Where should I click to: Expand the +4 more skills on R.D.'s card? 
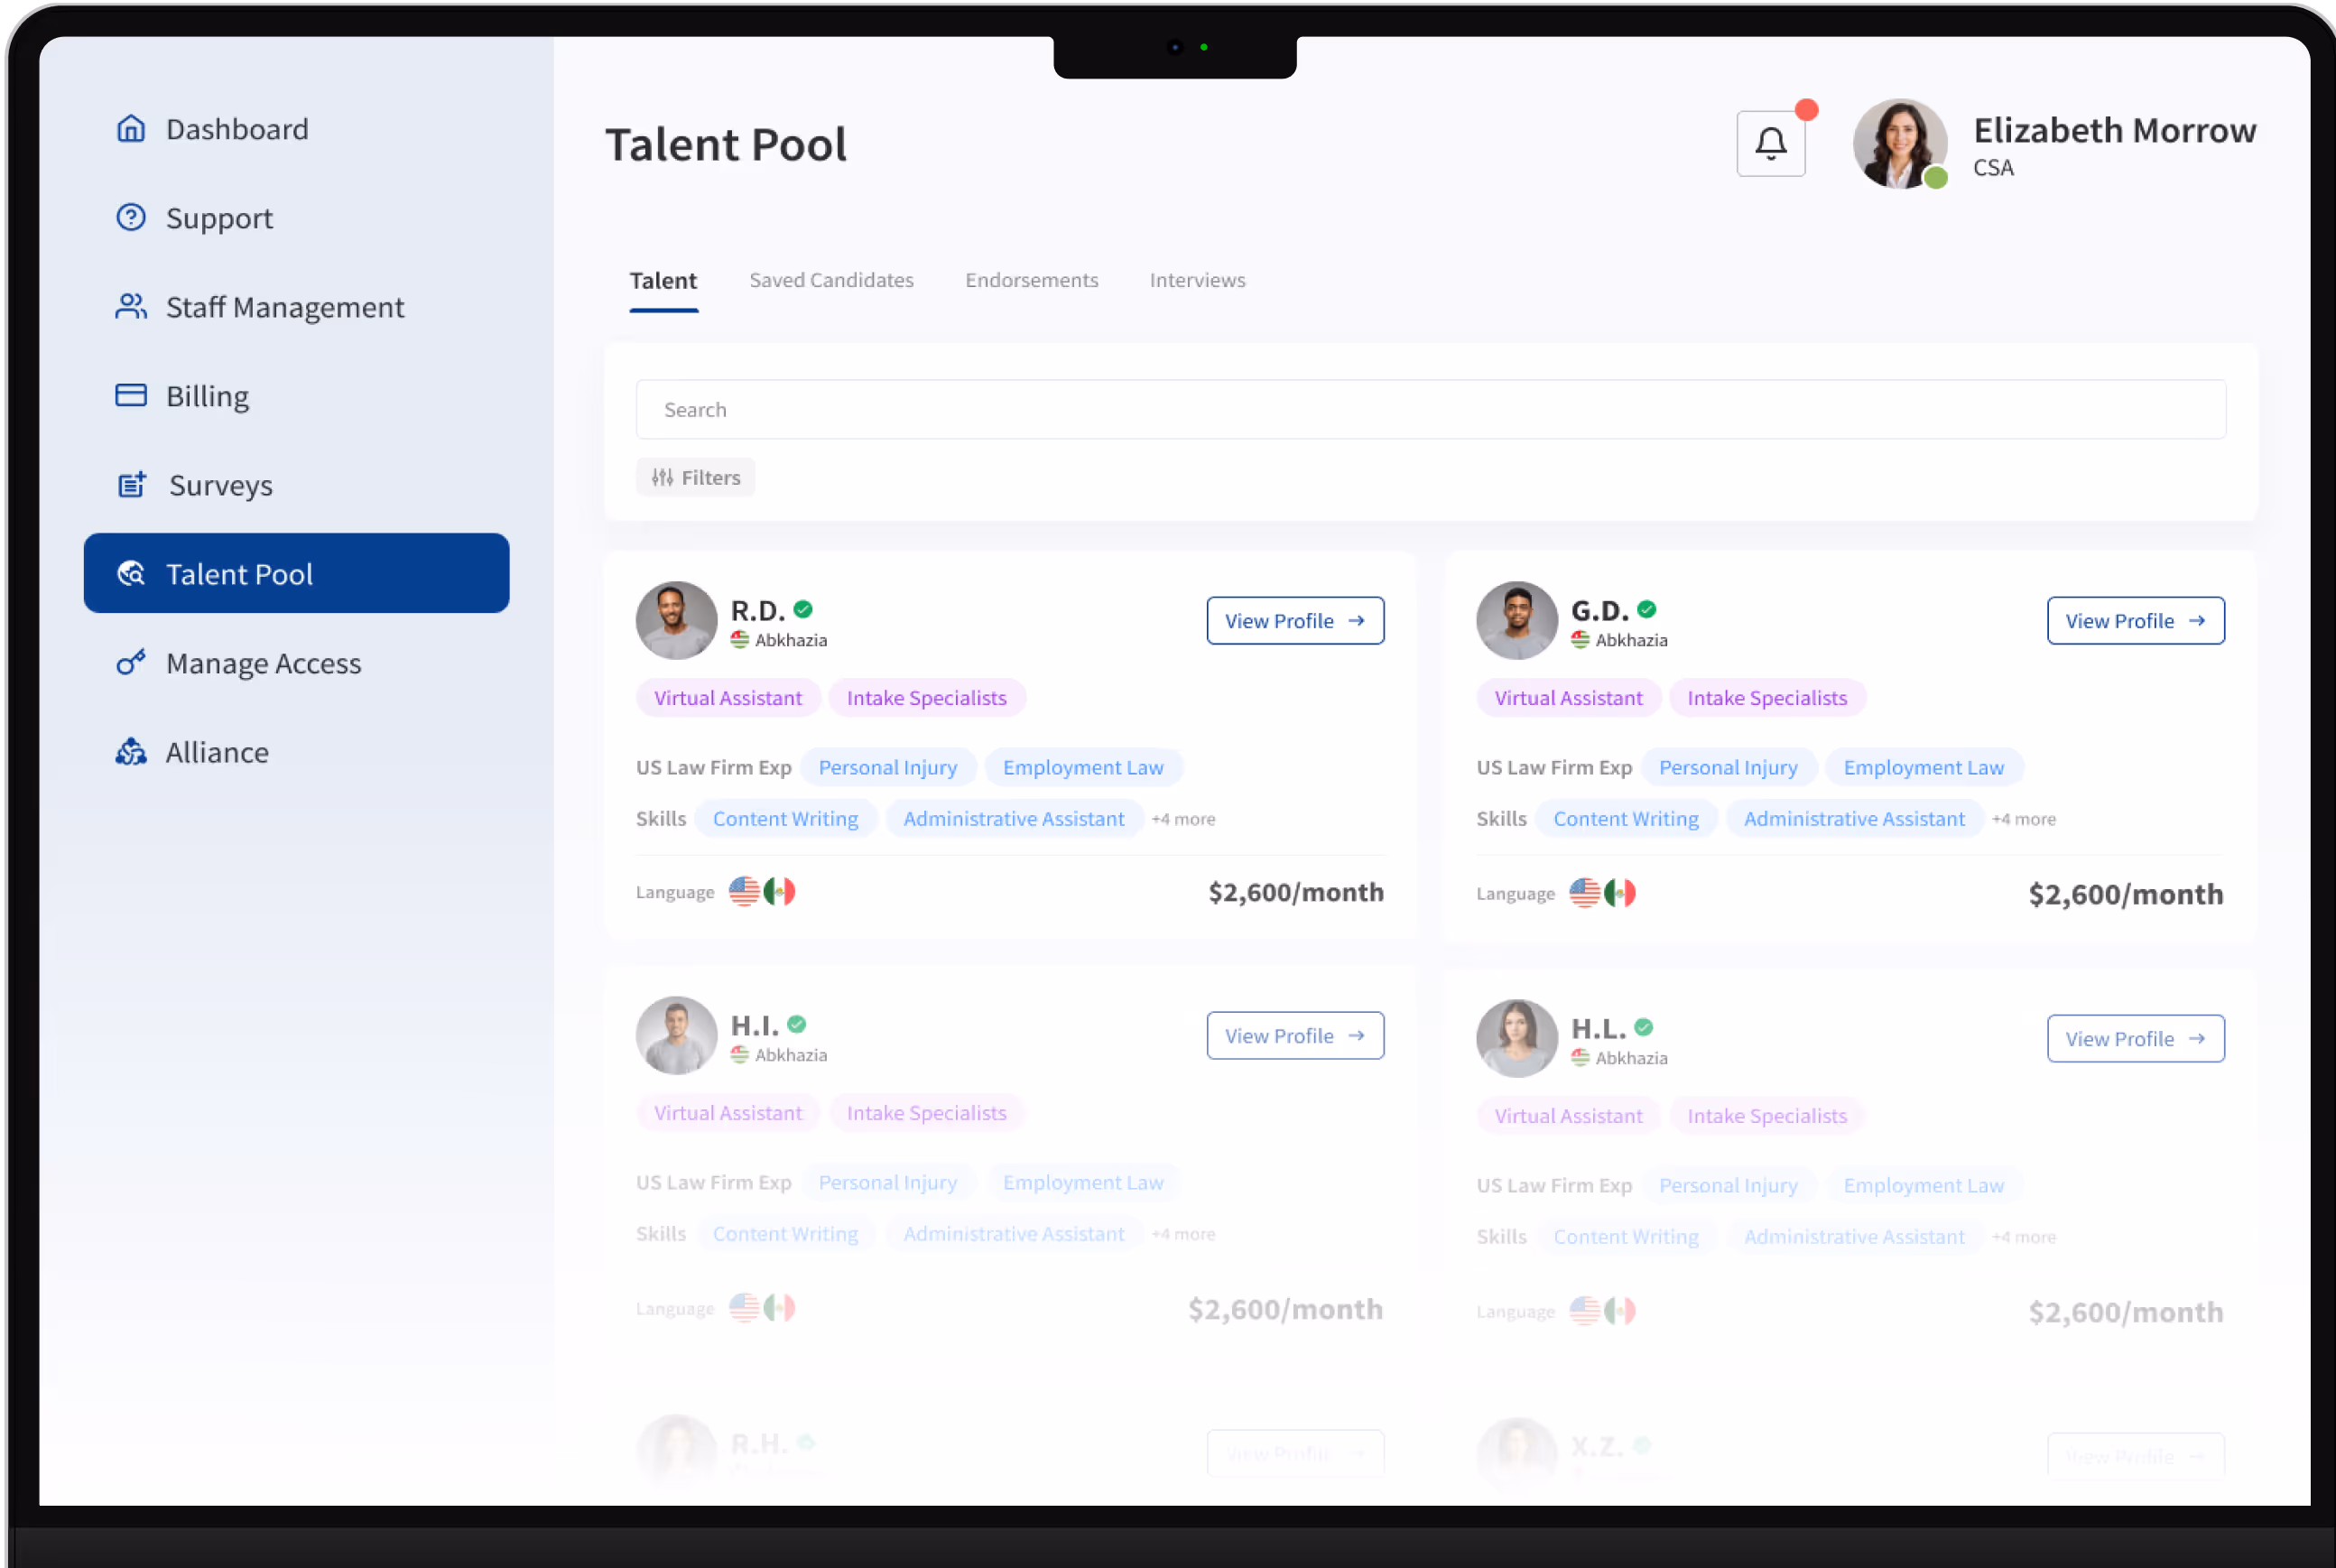pyautogui.click(x=1184, y=818)
